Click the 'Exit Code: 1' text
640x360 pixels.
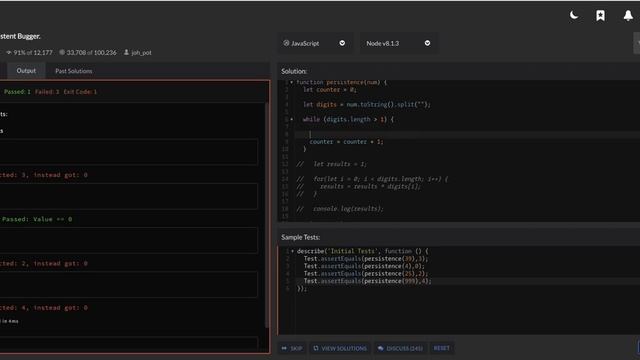pyautogui.click(x=80, y=92)
